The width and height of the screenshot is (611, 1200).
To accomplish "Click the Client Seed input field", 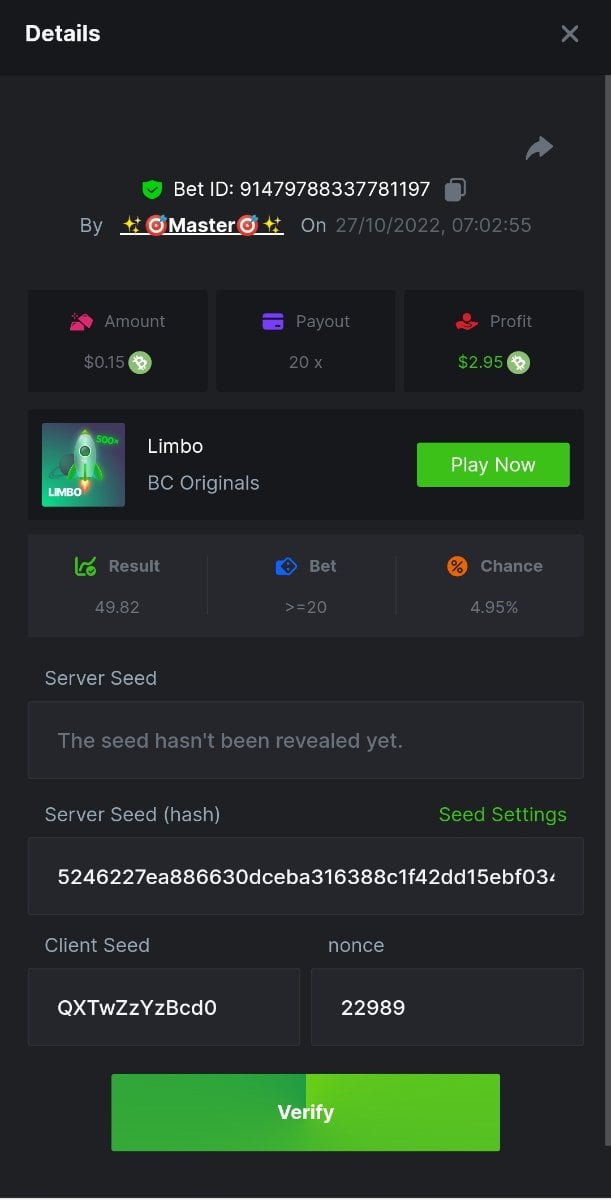I will click(164, 1007).
